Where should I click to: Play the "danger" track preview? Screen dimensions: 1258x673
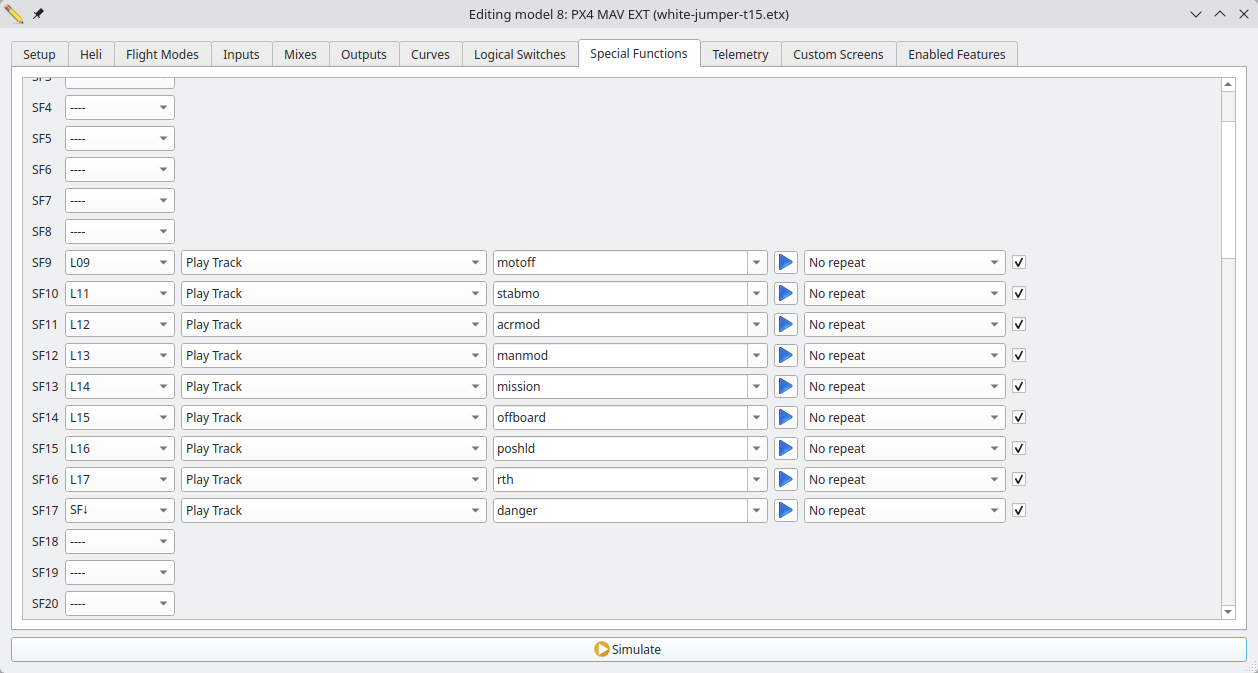[785, 510]
